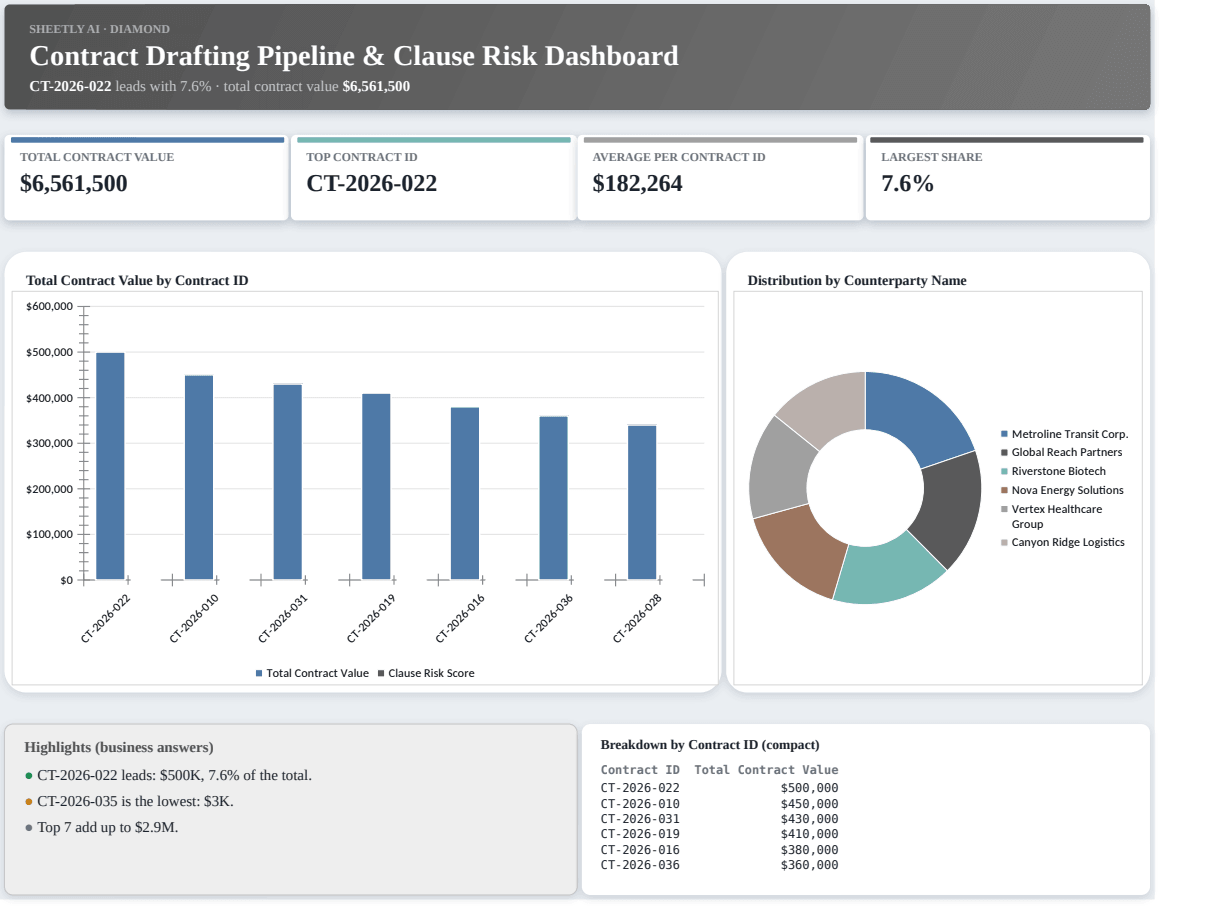The width and height of the screenshot is (1227, 922).
Task: Toggle the Total Contract Value legend swatch
Action: tap(259, 673)
